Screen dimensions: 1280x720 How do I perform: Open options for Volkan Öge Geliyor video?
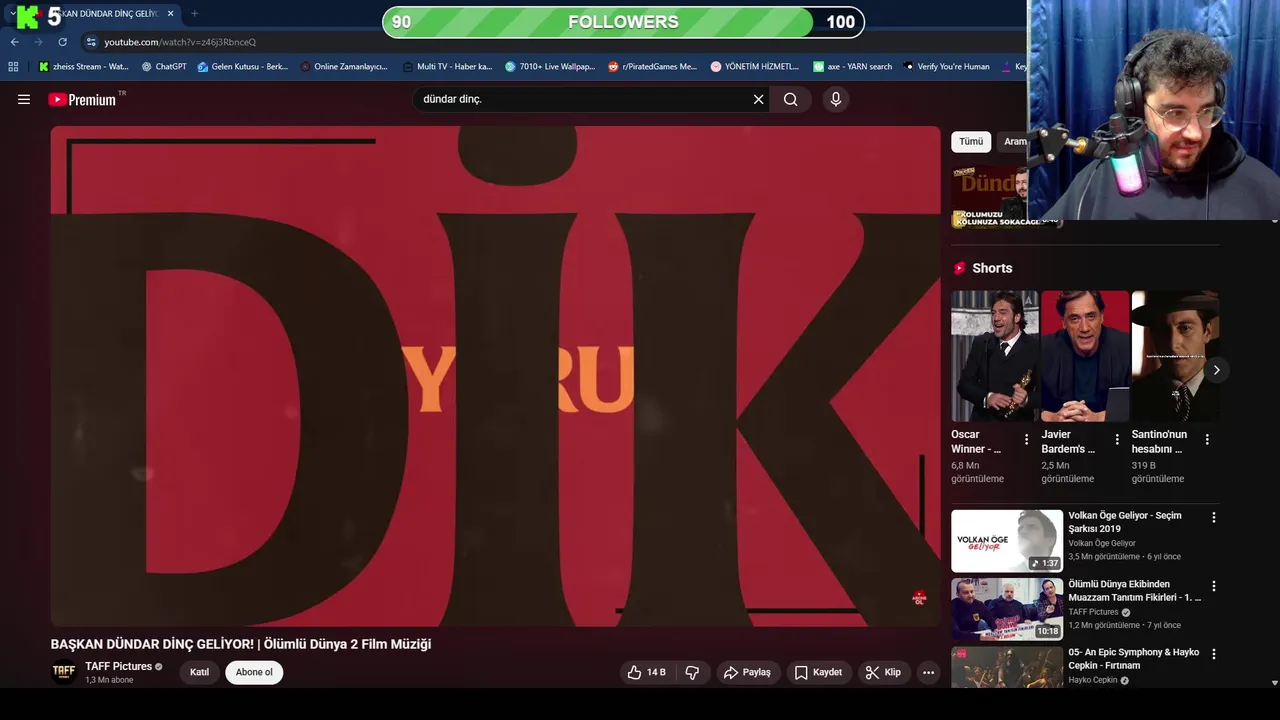[1214, 518]
